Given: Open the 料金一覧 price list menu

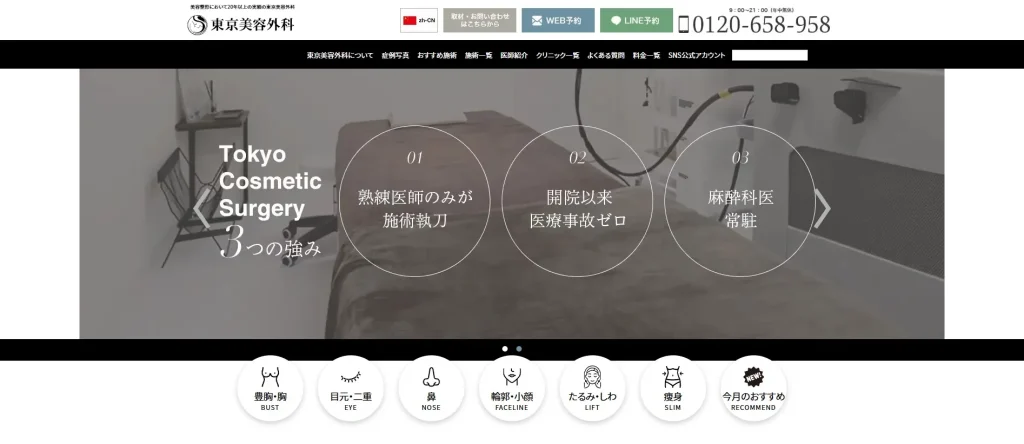Looking at the screenshot, I should 647,55.
